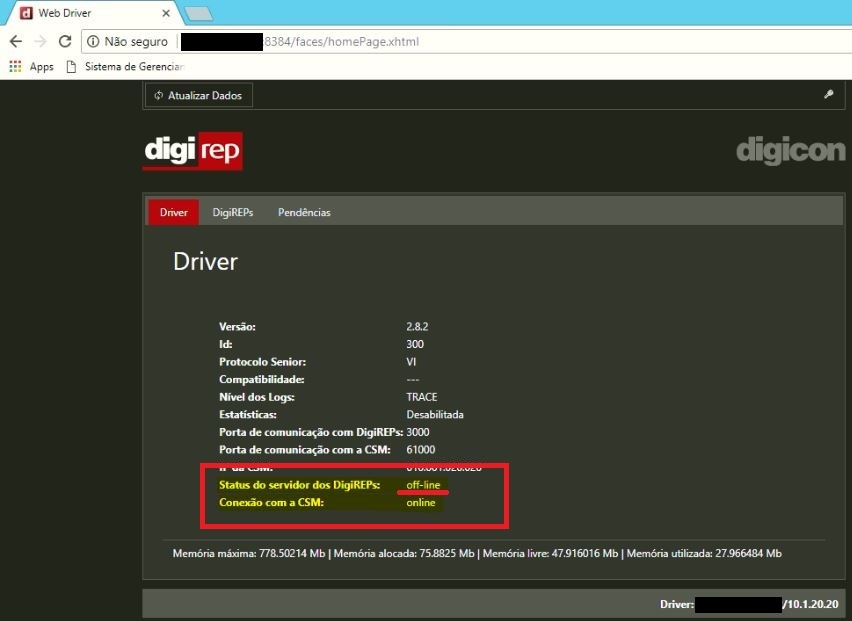852x621 pixels.
Task: Close the Web Driver browser tab
Action: pyautogui.click(x=165, y=13)
